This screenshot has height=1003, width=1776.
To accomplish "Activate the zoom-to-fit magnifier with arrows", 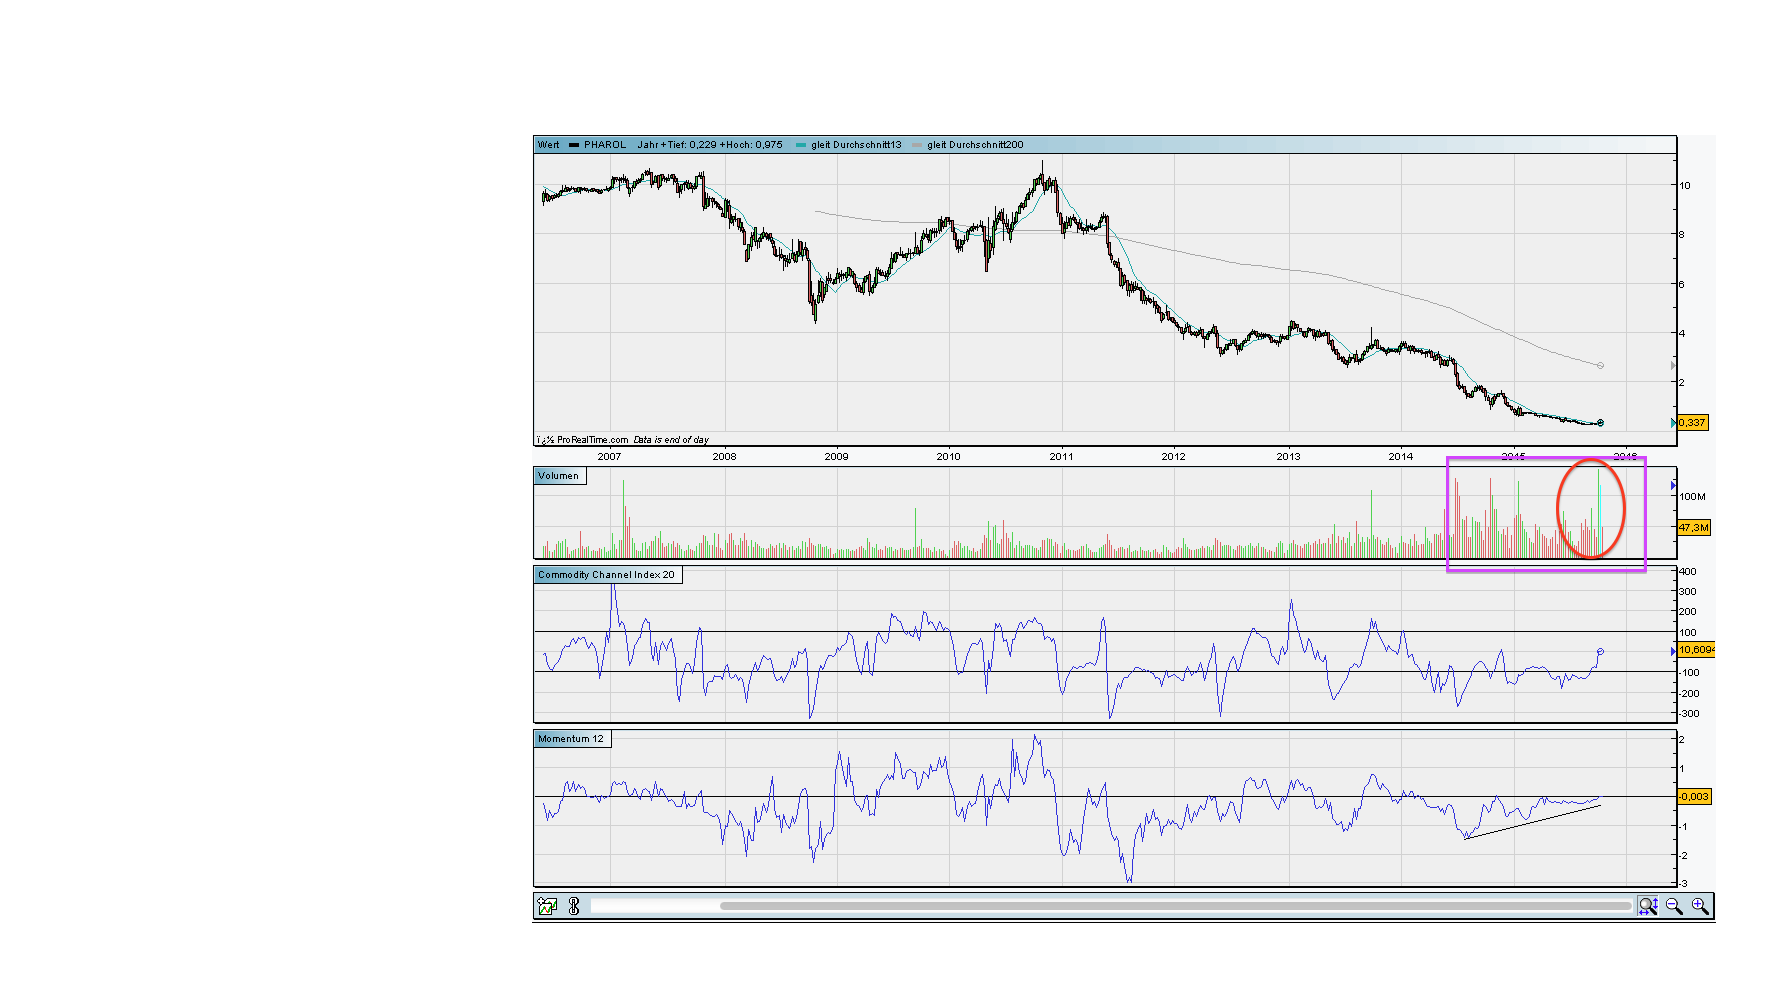I will click(1648, 906).
